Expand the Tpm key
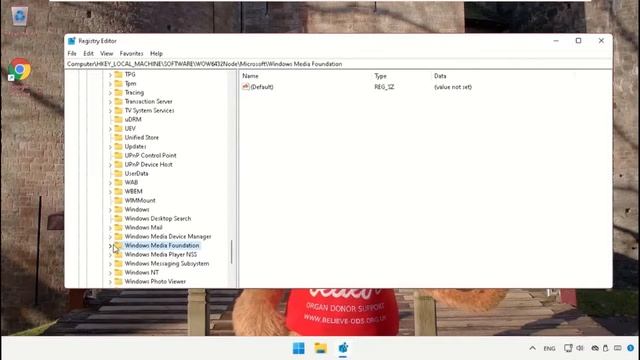Screen dimensions: 640x360 [110, 84]
